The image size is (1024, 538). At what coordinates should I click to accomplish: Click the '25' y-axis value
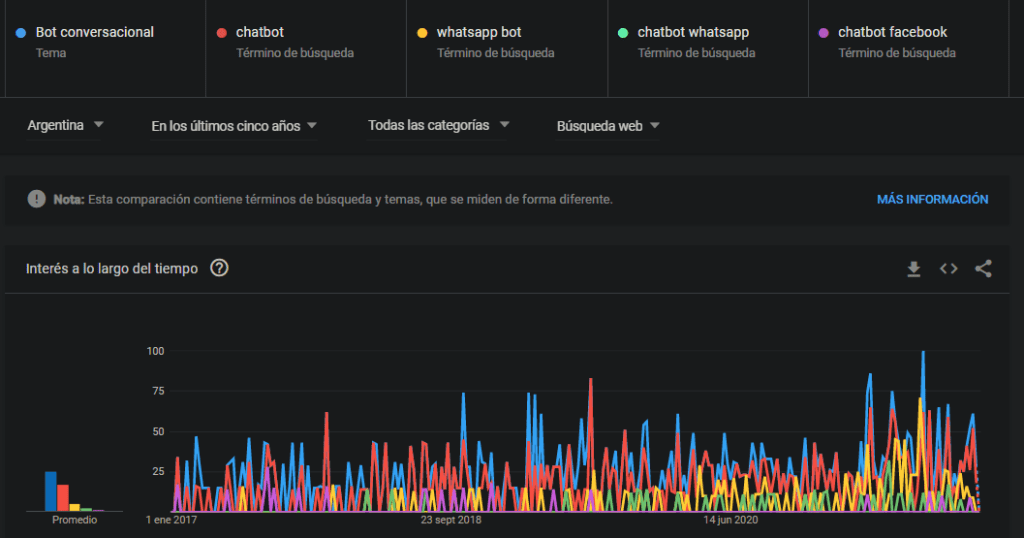(x=158, y=471)
